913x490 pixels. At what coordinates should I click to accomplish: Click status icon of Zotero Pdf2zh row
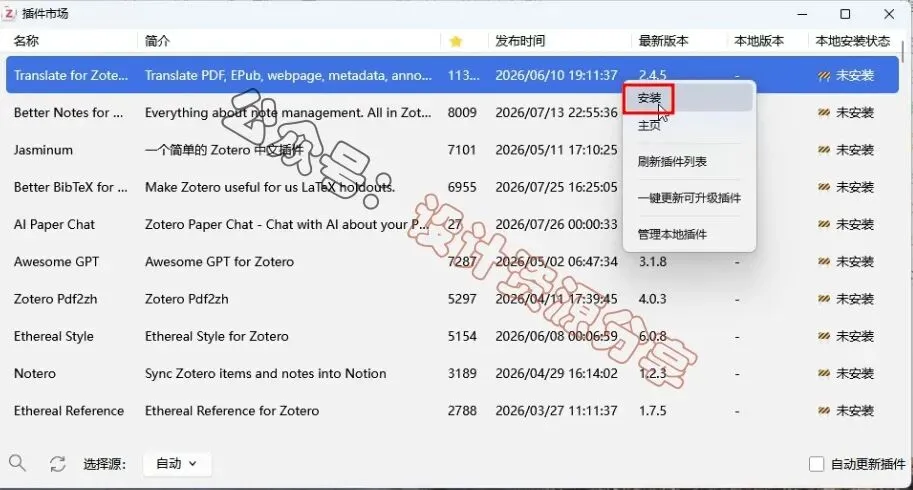coord(823,299)
